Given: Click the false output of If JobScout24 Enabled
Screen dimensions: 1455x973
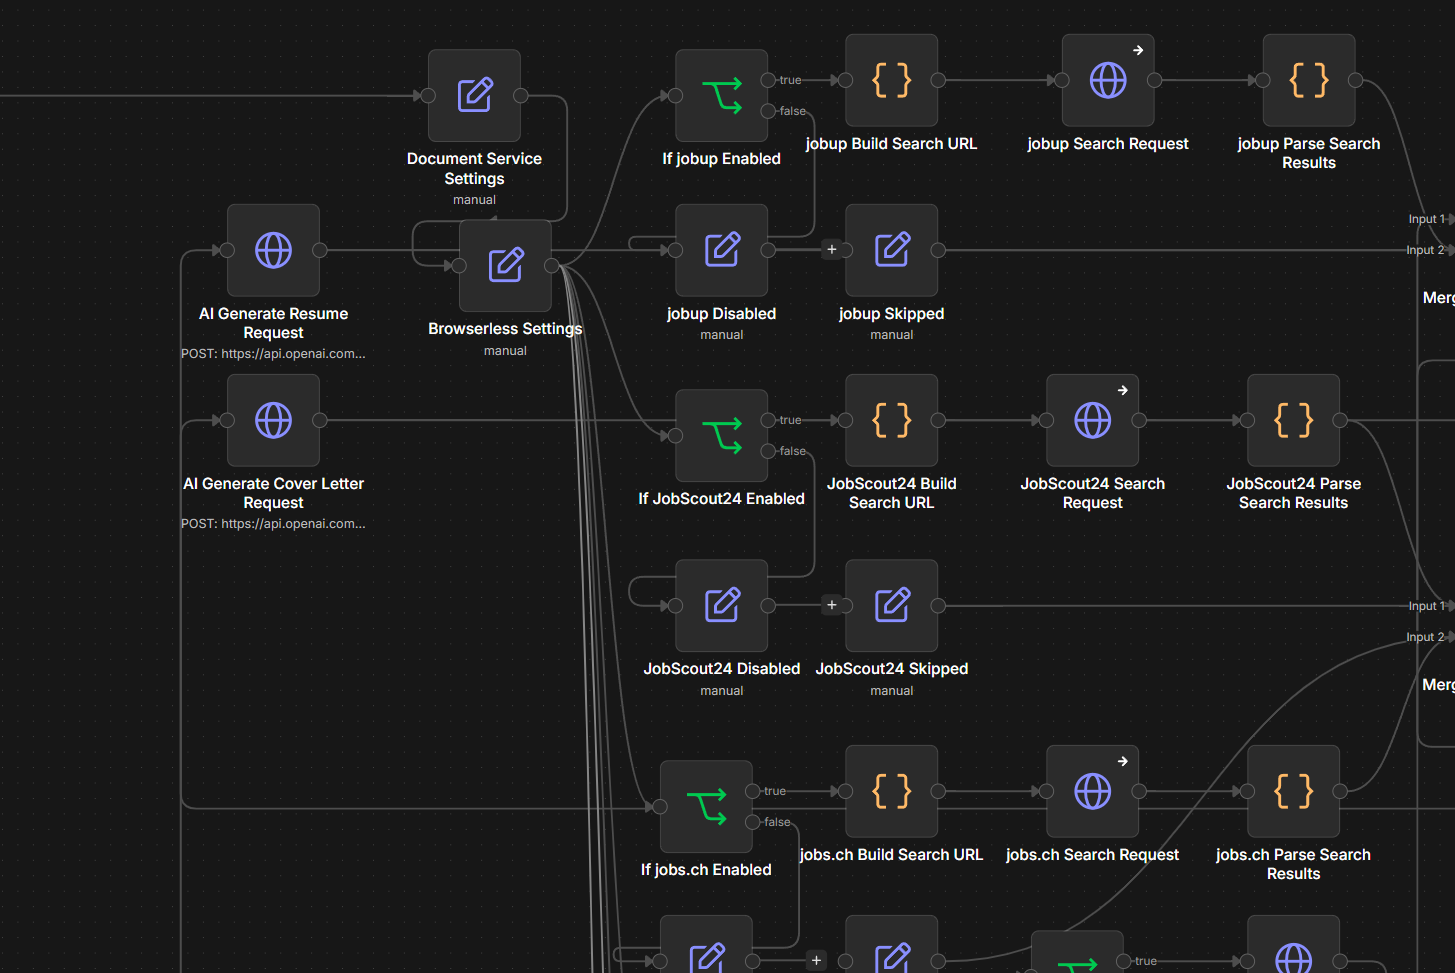Looking at the screenshot, I should point(768,451).
